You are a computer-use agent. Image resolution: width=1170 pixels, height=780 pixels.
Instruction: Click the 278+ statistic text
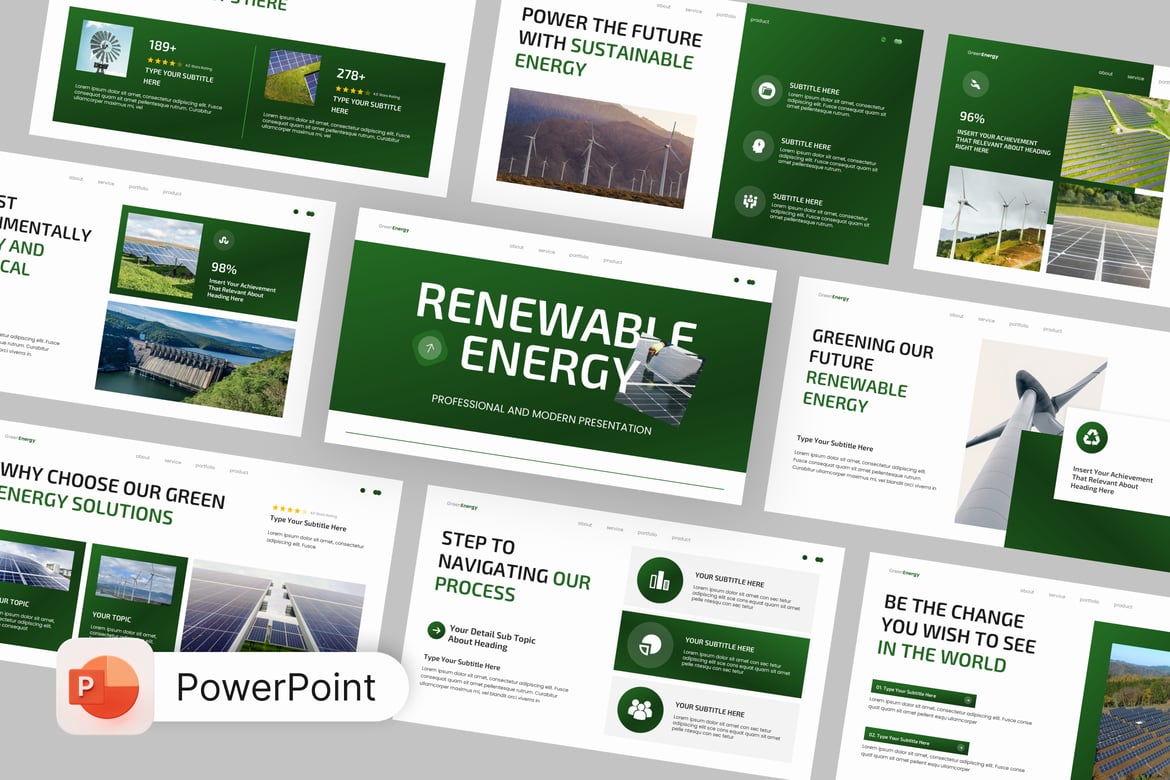coord(351,75)
